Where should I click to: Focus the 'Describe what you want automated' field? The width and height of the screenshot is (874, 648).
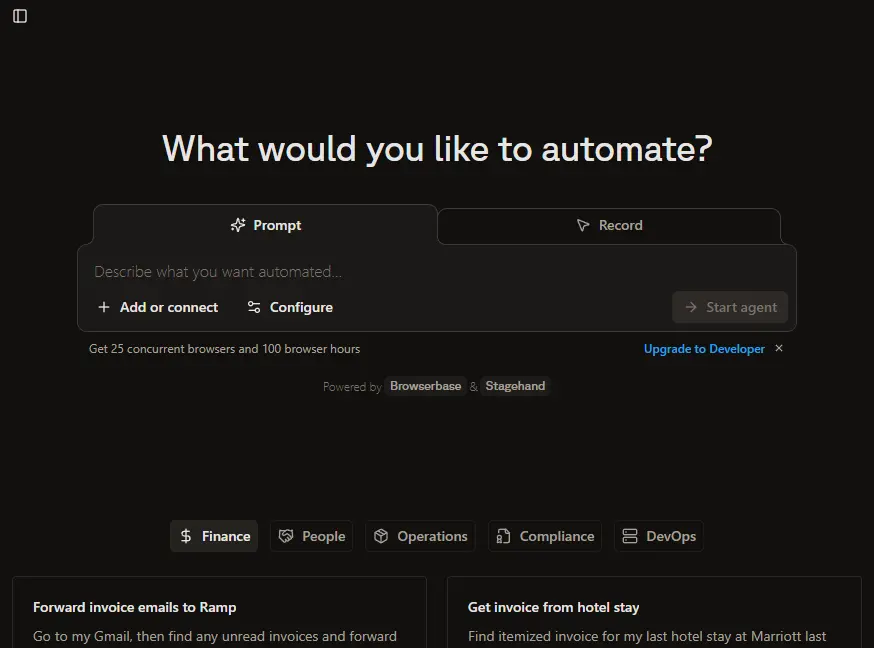(x=436, y=272)
